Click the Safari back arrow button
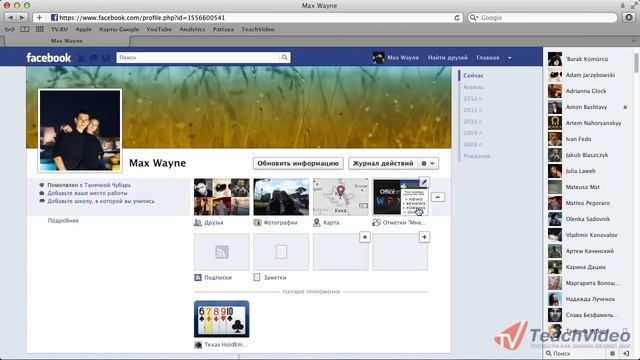The height and width of the screenshot is (360, 640). [11, 18]
